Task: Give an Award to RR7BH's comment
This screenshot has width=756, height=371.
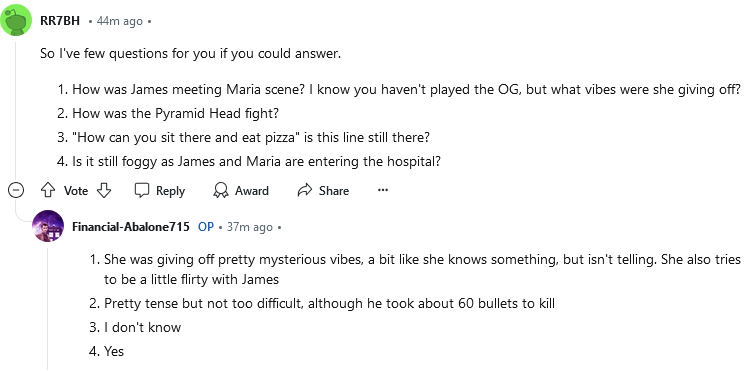Action: click(241, 191)
